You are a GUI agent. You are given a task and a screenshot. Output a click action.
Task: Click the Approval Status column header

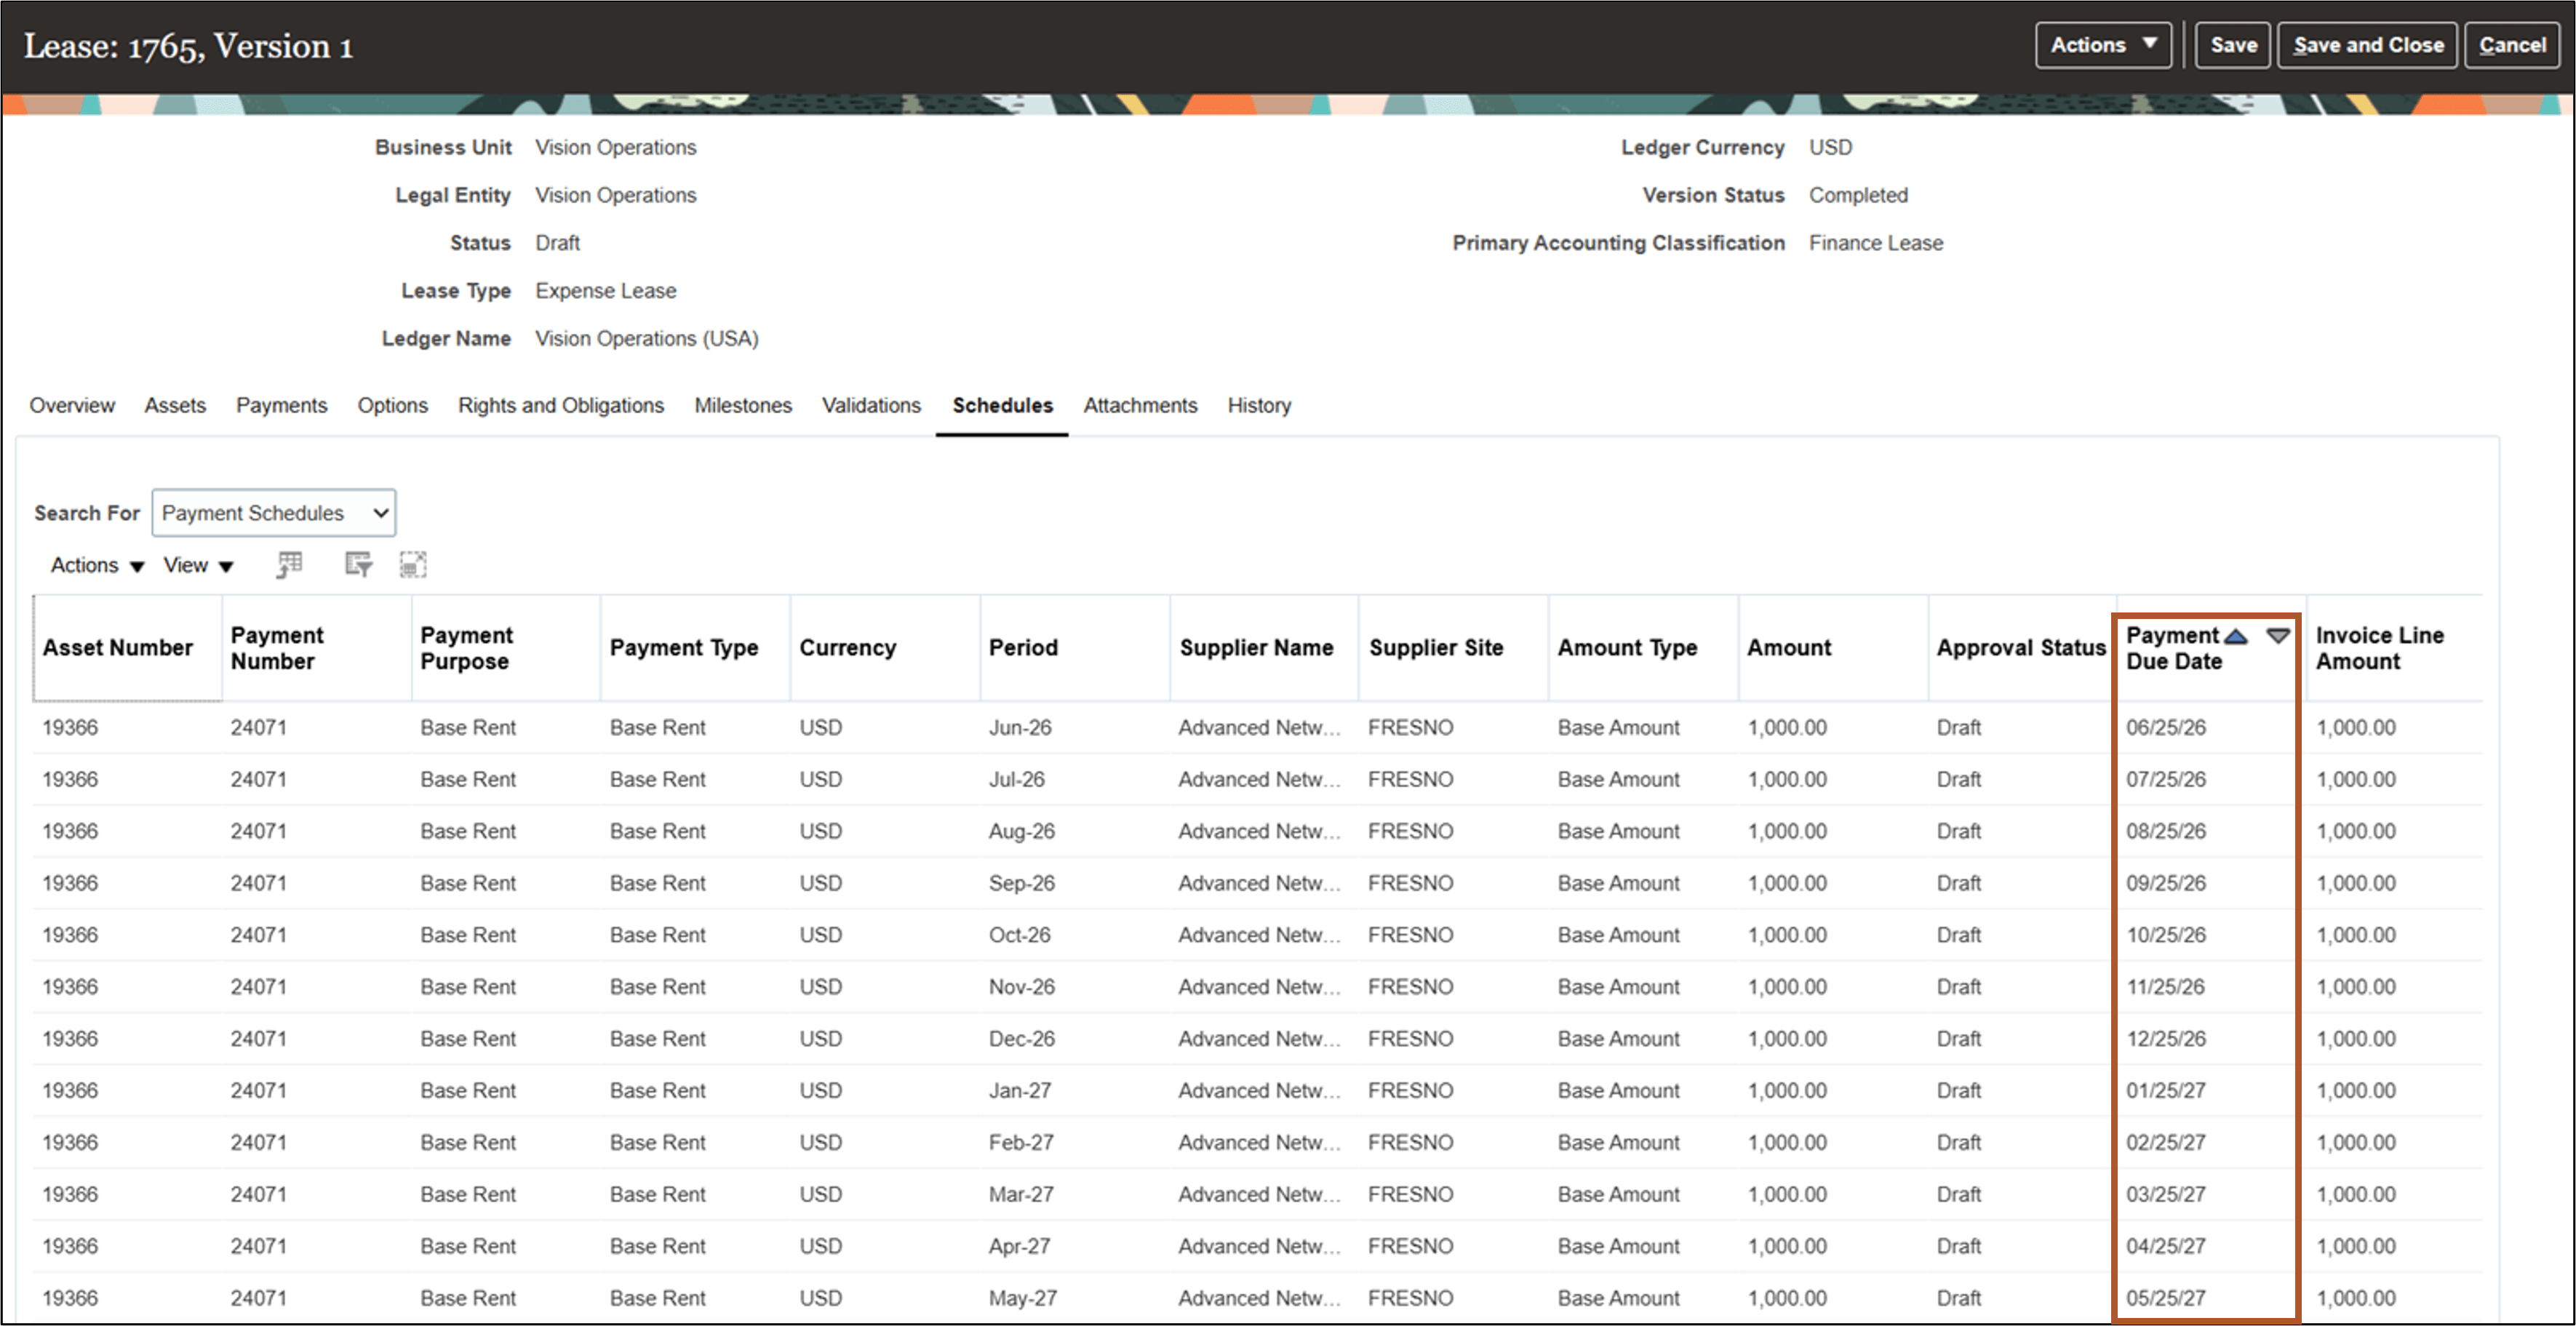(2021, 648)
